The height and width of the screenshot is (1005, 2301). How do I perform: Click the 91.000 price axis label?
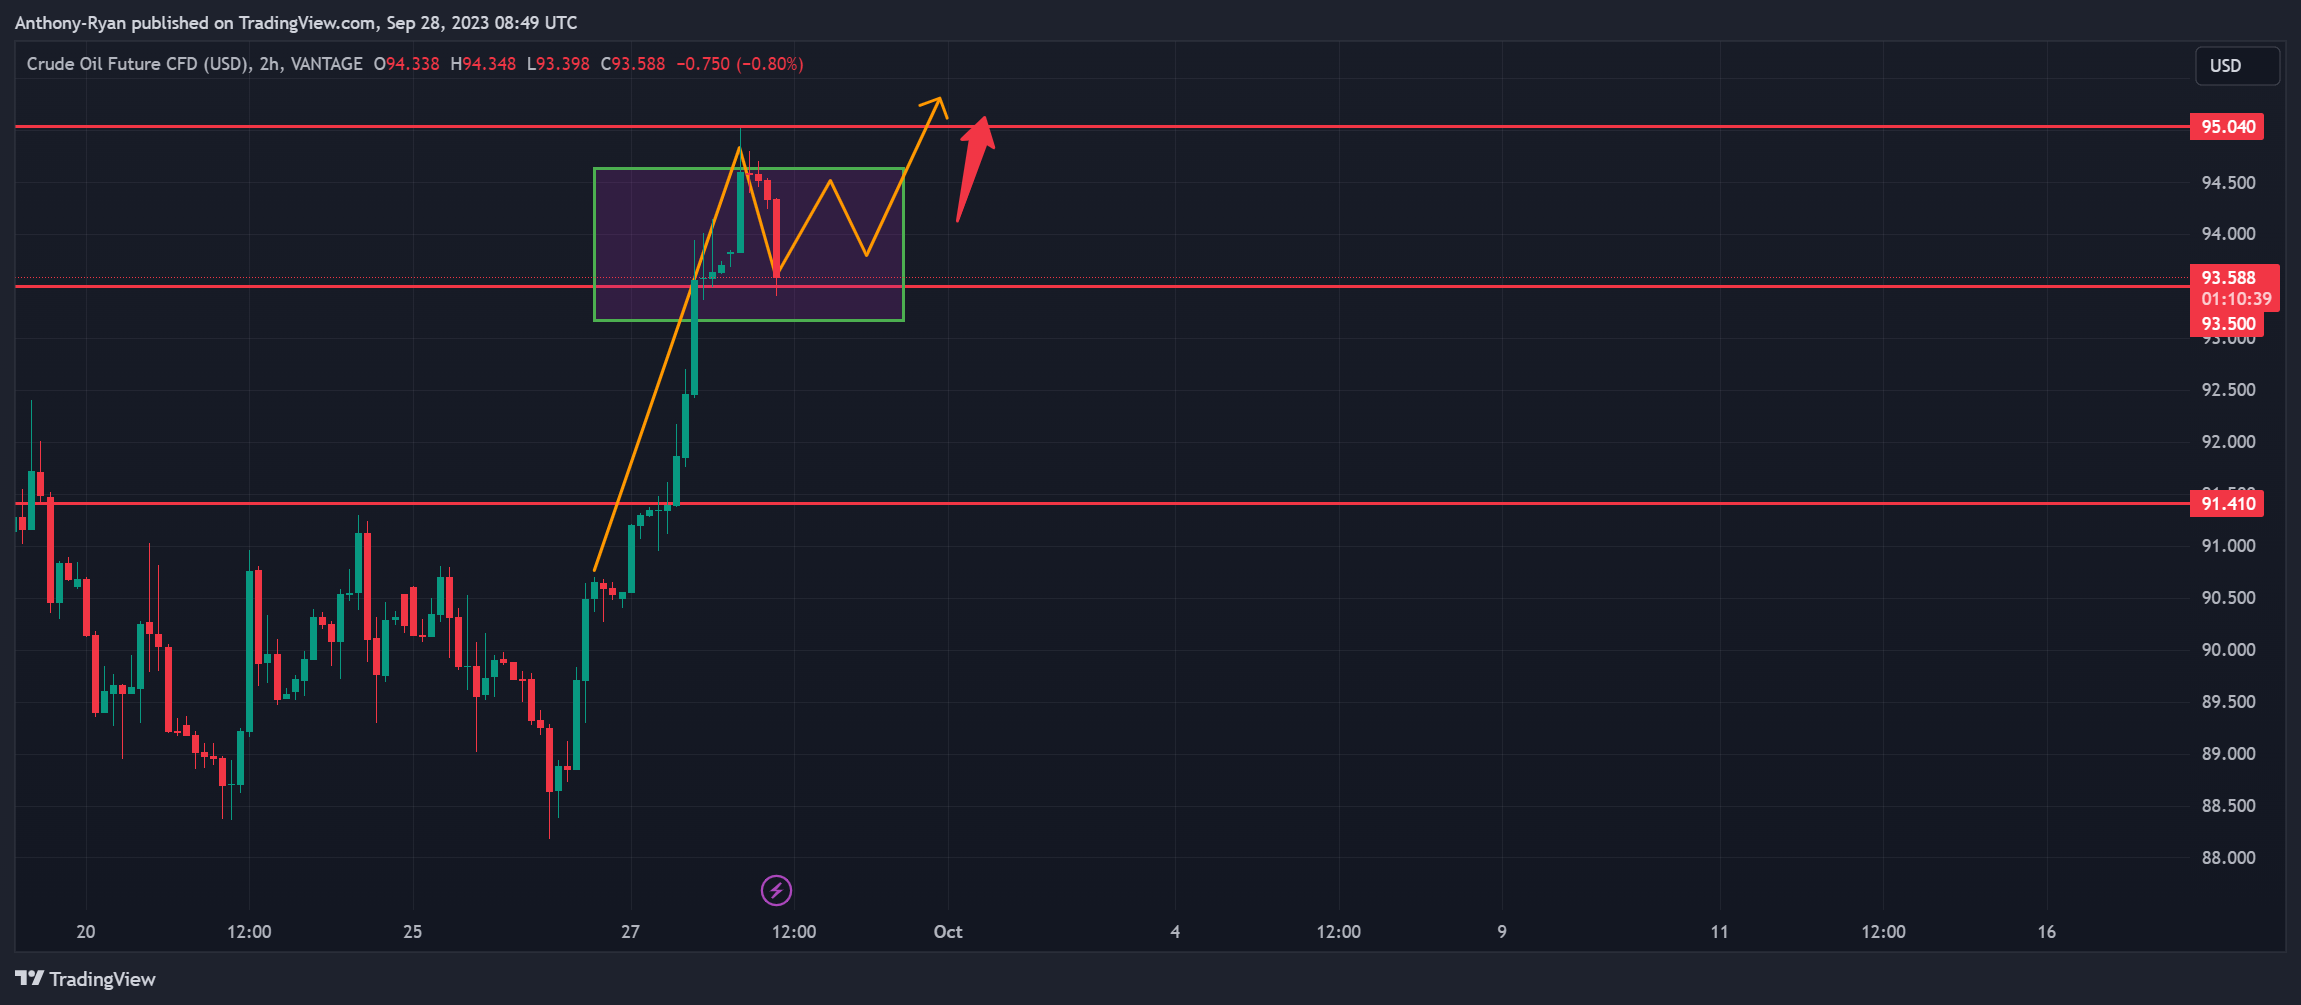[x=2228, y=546]
